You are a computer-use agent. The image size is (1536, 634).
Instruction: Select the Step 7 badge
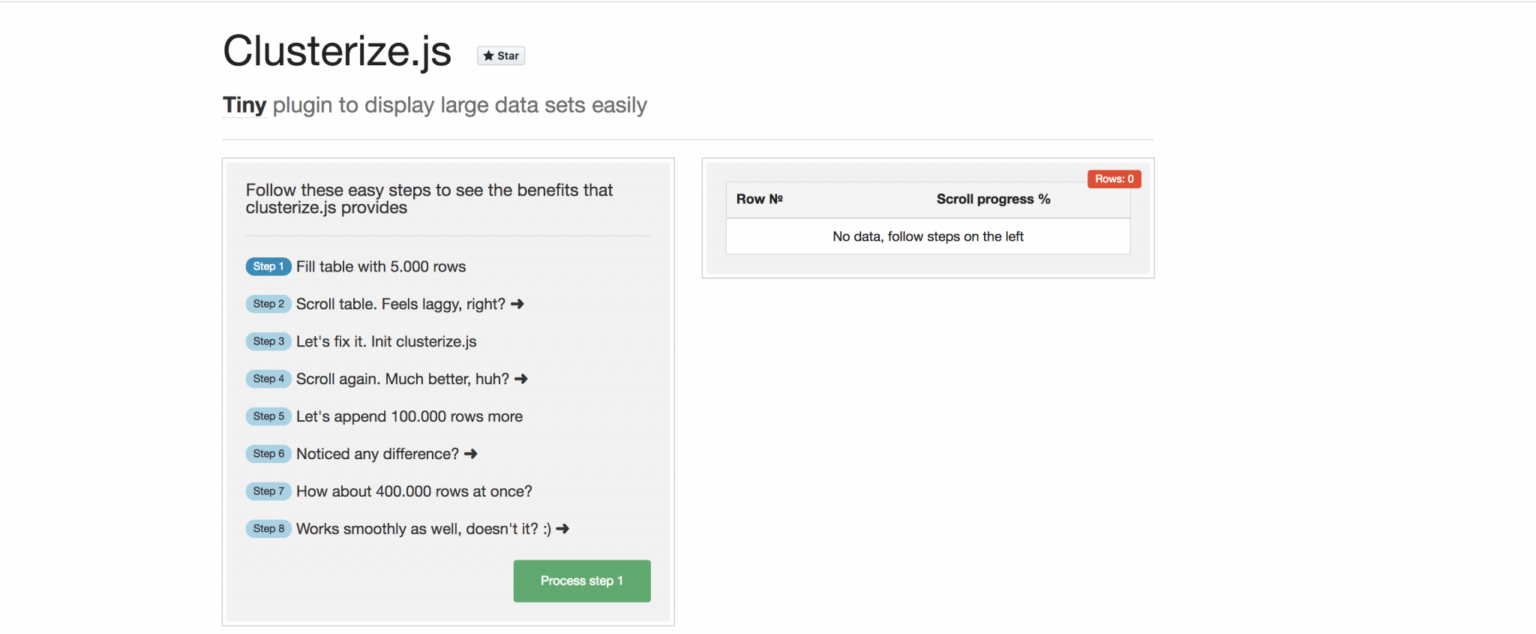[268, 491]
